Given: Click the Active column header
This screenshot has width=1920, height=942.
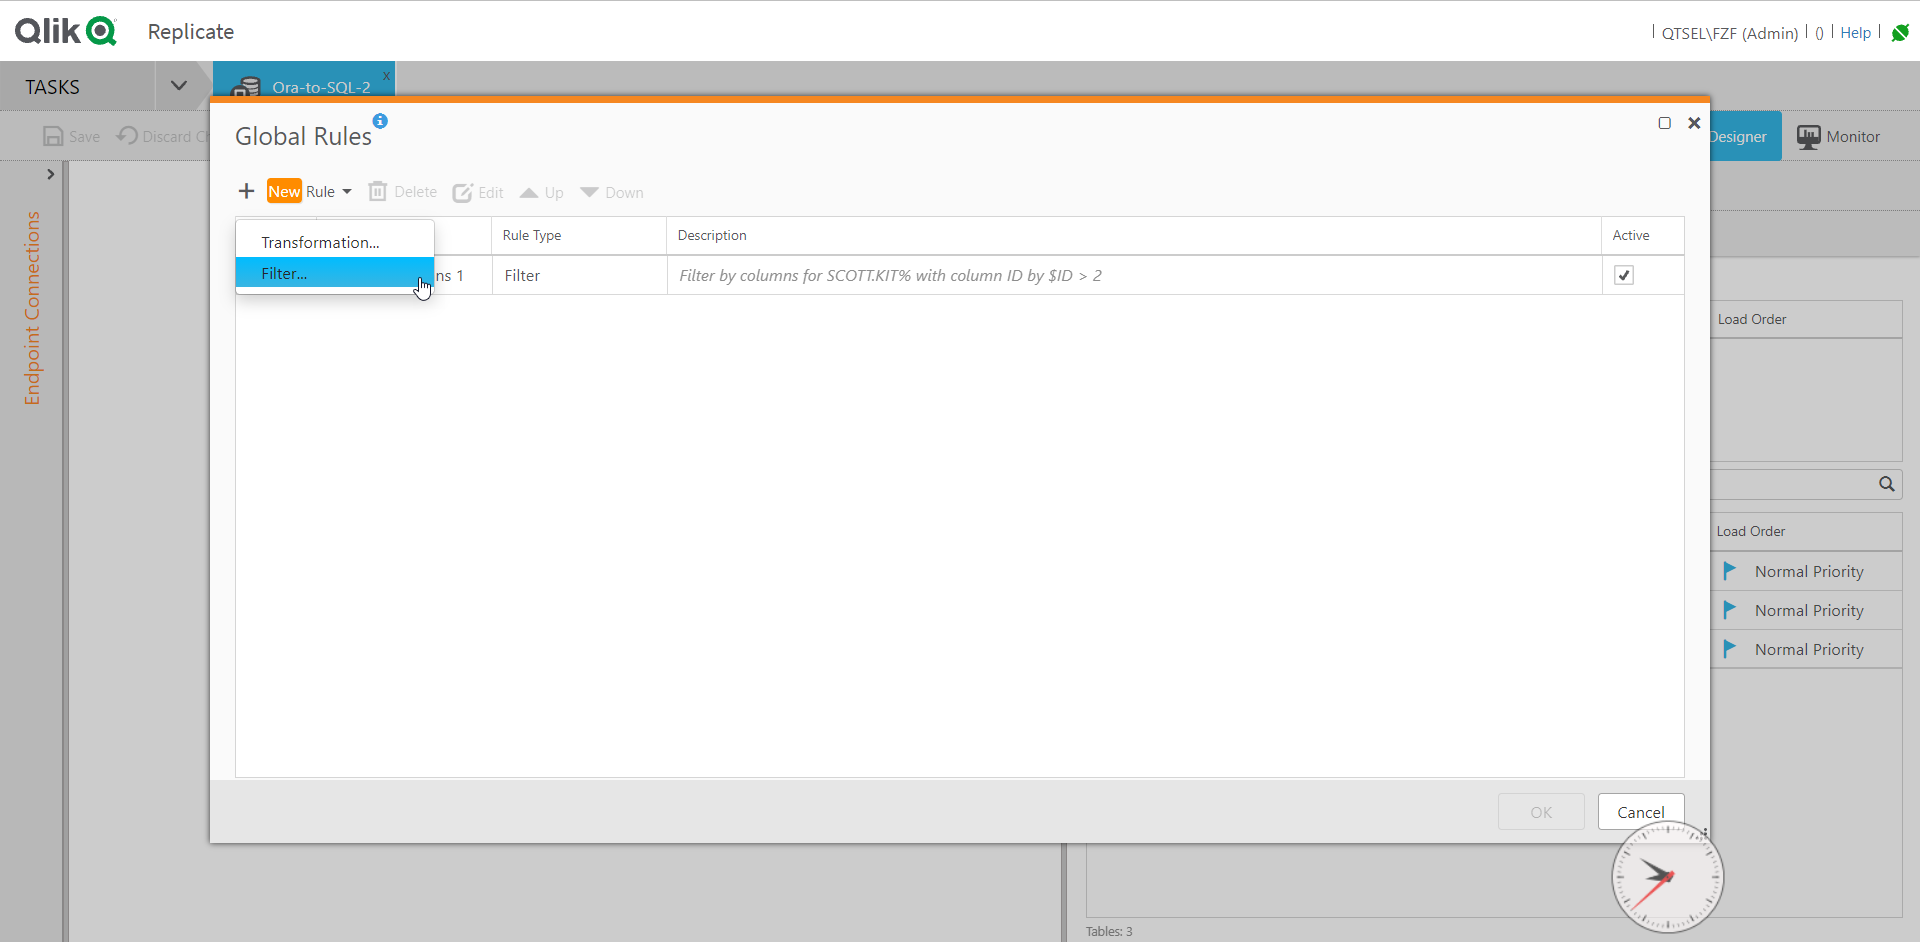Looking at the screenshot, I should 1642,235.
